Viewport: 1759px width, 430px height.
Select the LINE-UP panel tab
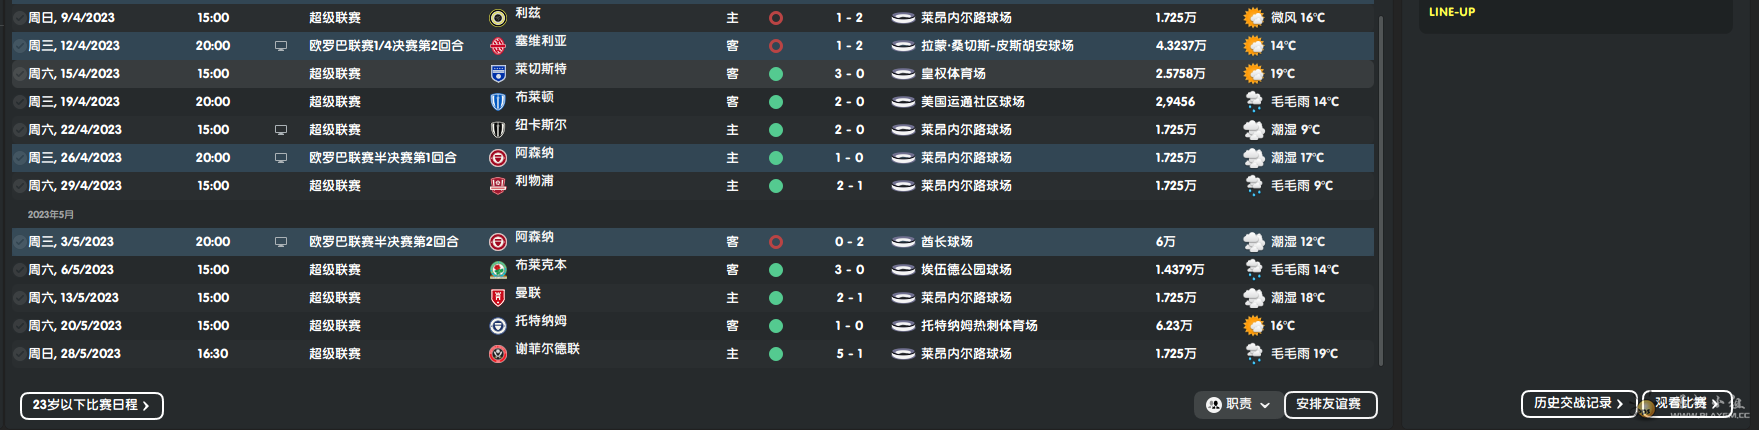(1452, 12)
